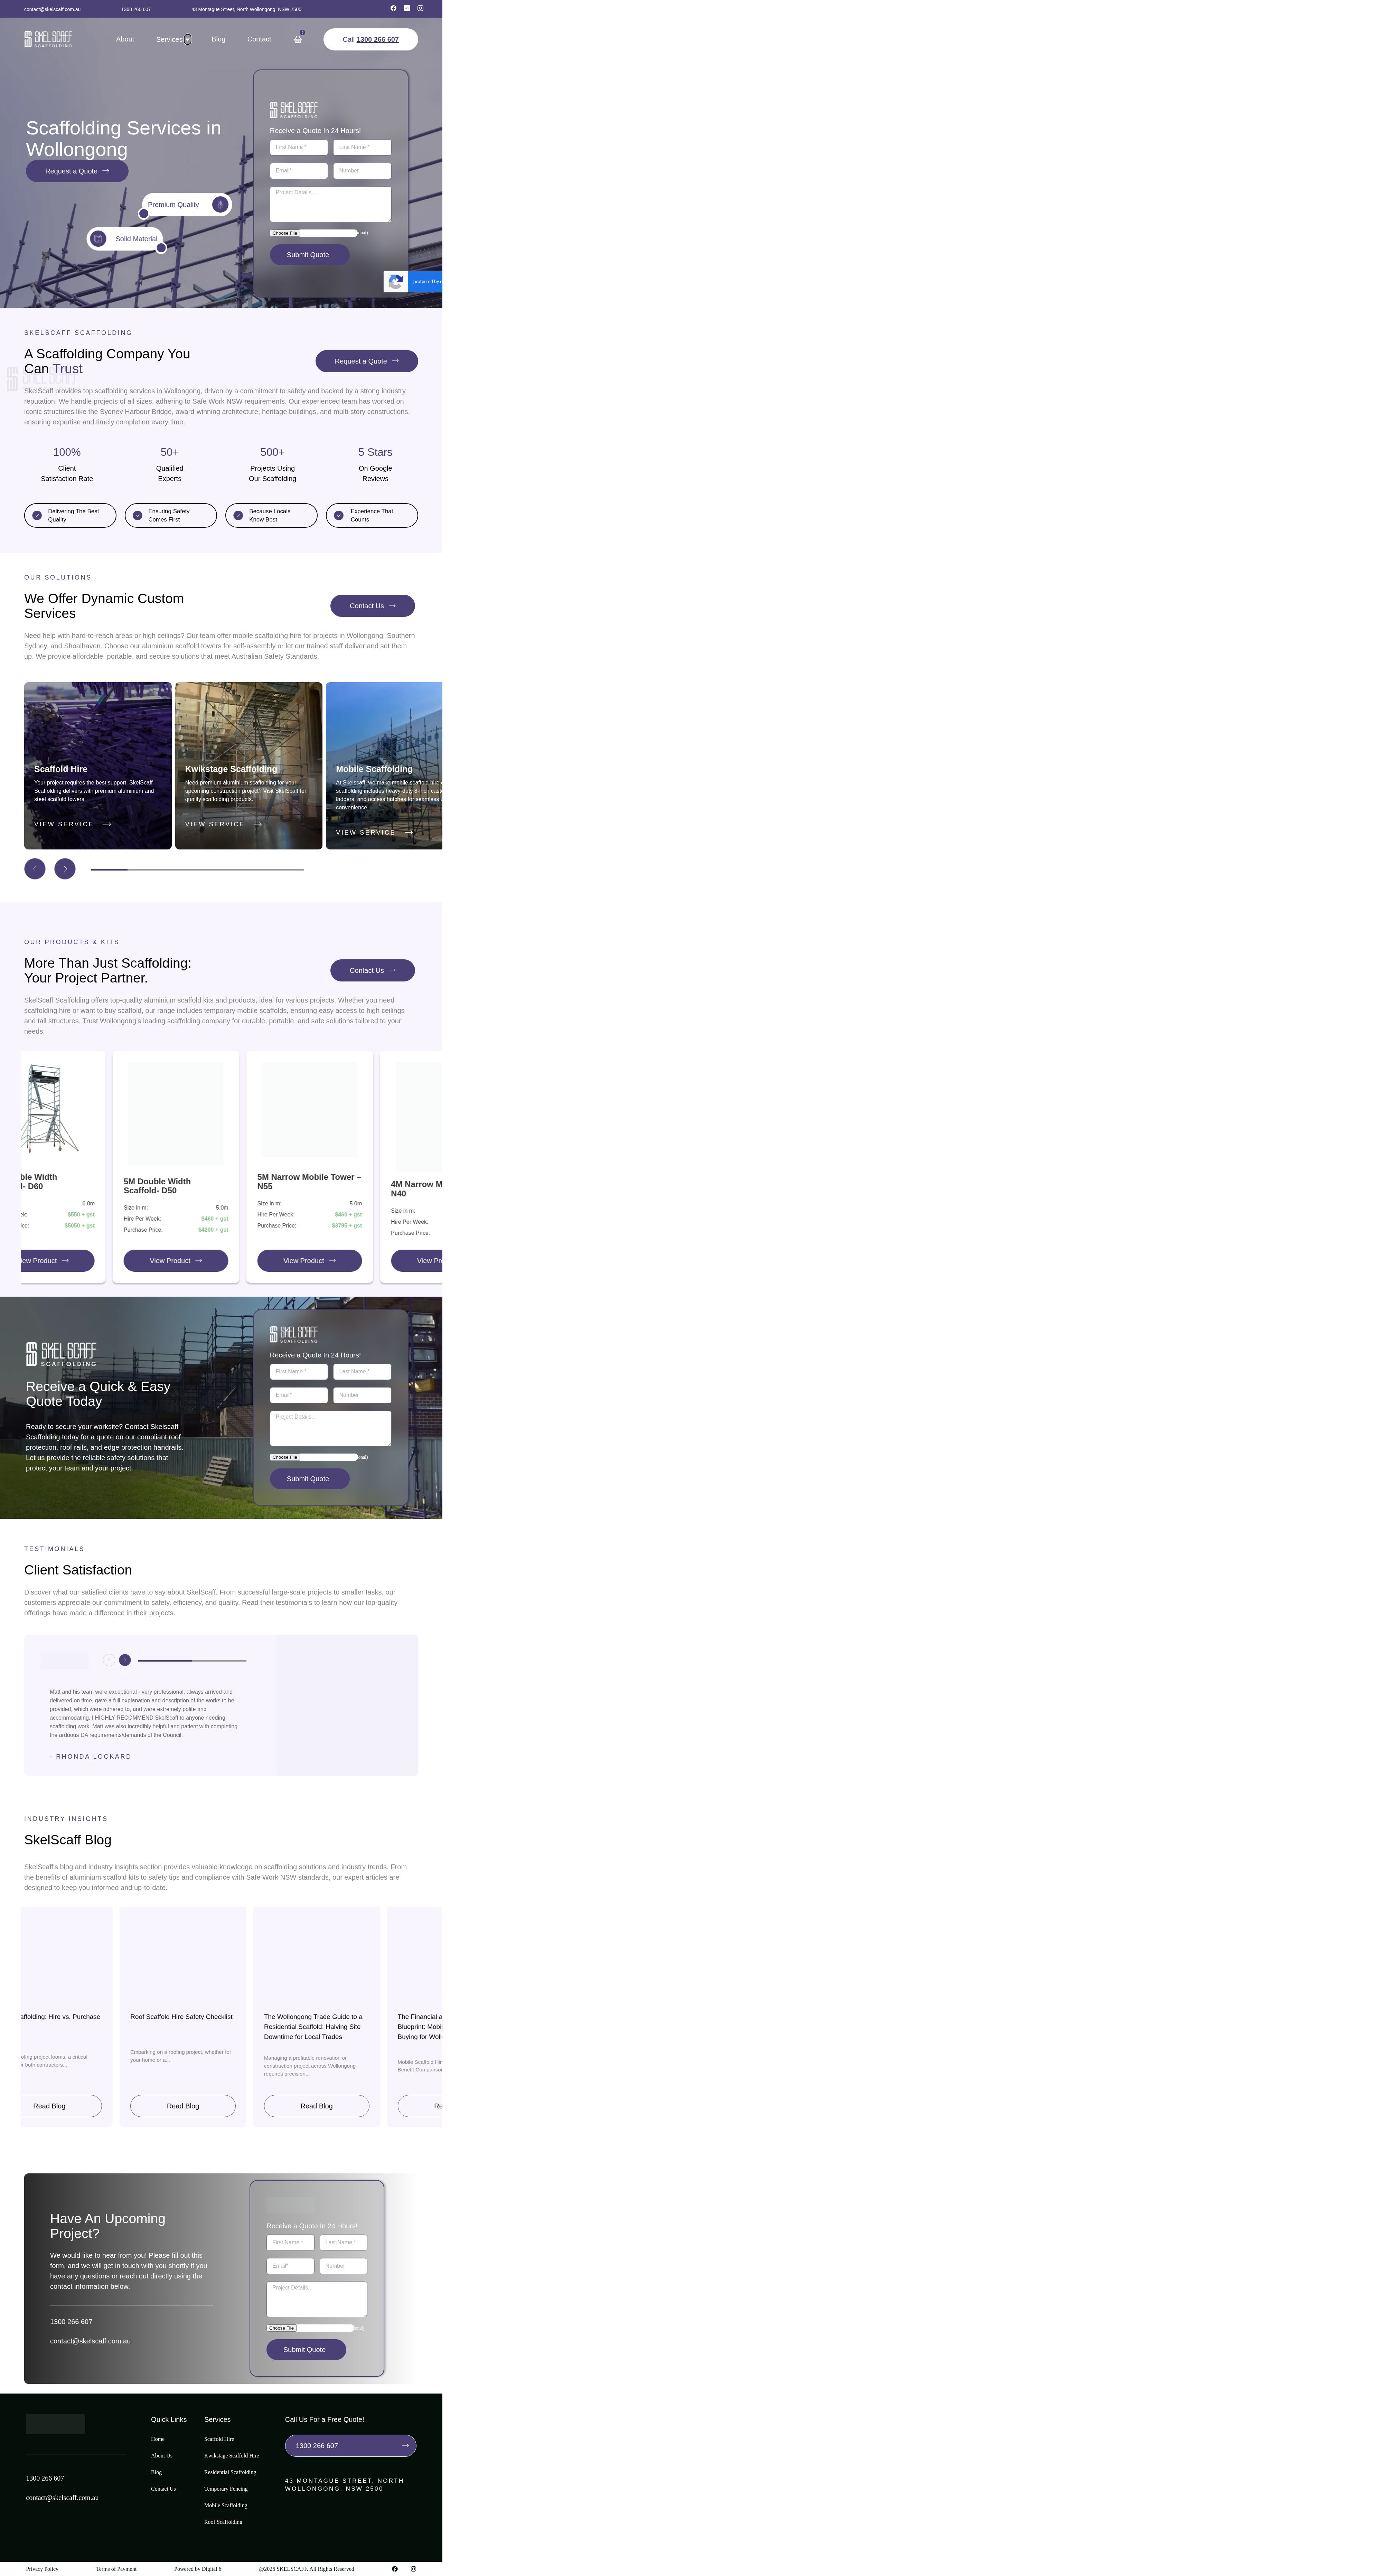This screenshot has height=2576, width=1379.
Task: Click the Number field in the hero form
Action: pos(362,171)
